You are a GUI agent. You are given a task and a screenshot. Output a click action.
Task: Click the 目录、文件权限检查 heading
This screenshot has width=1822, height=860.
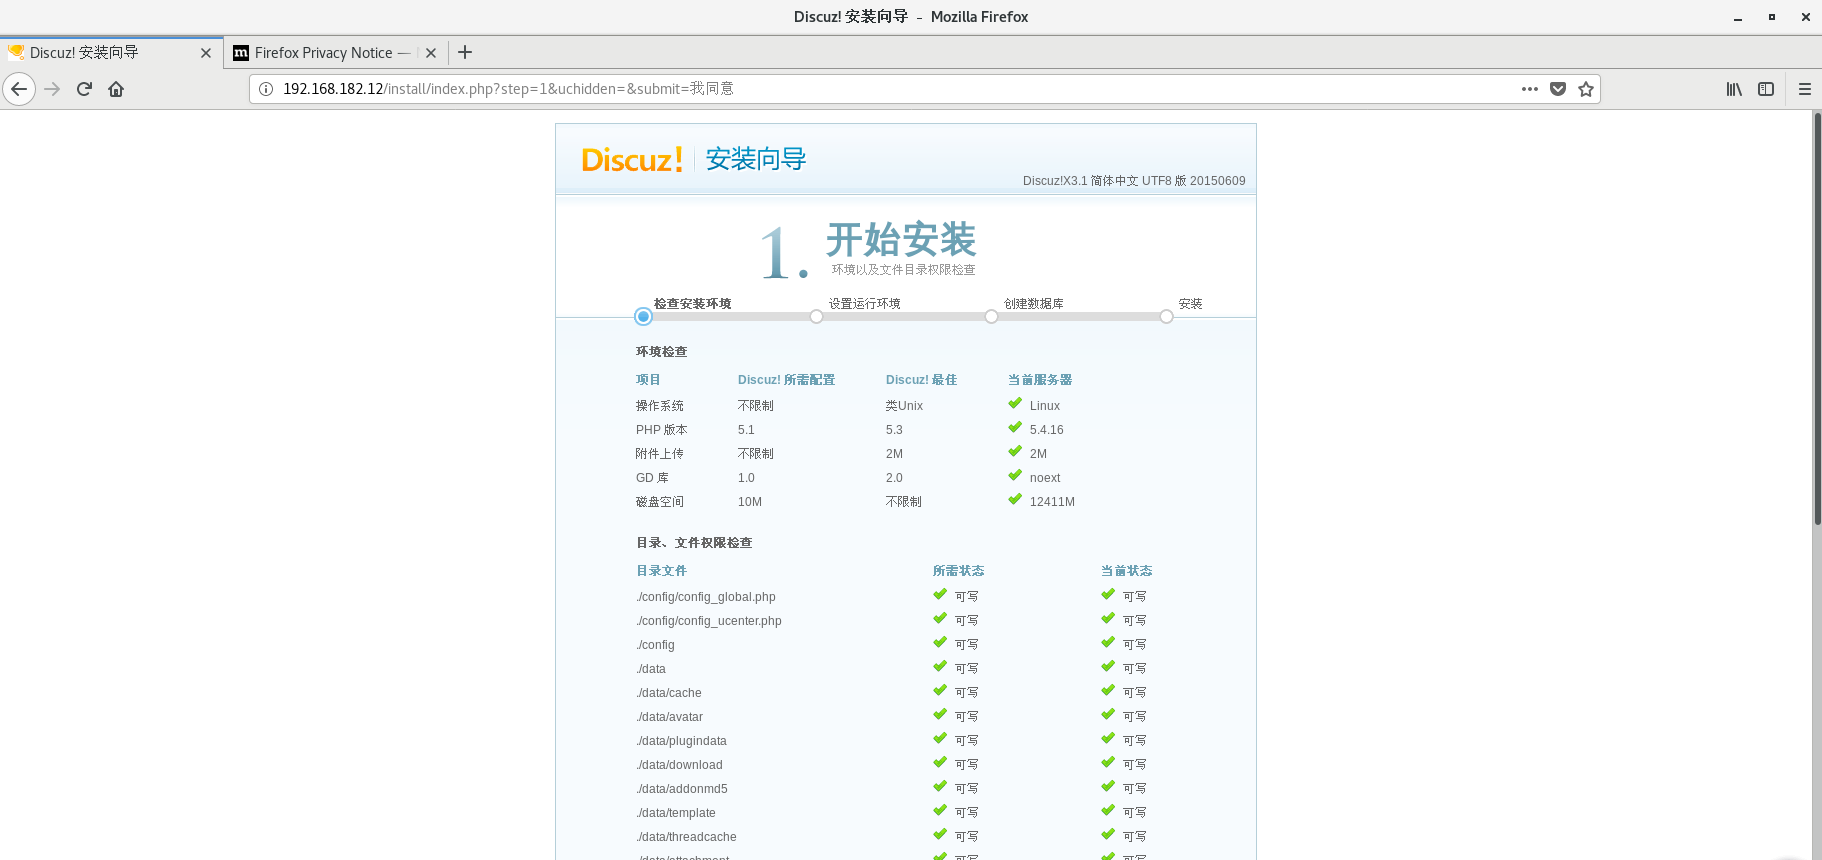694,543
